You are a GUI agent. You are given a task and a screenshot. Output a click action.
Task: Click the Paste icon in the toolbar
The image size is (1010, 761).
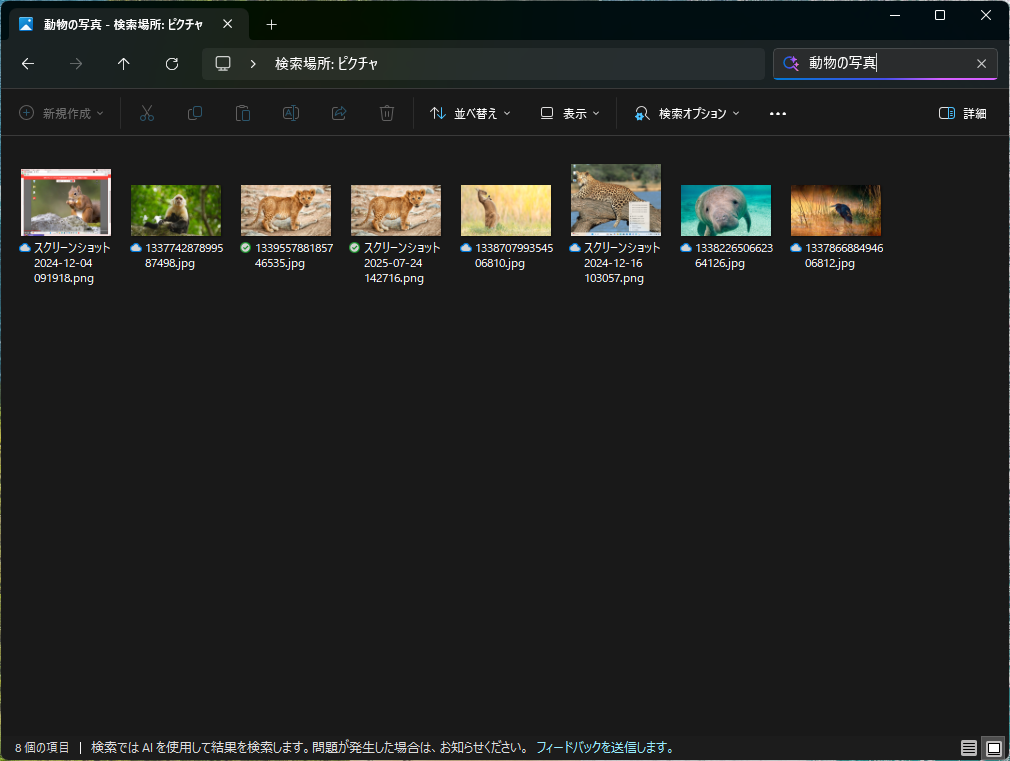point(243,113)
